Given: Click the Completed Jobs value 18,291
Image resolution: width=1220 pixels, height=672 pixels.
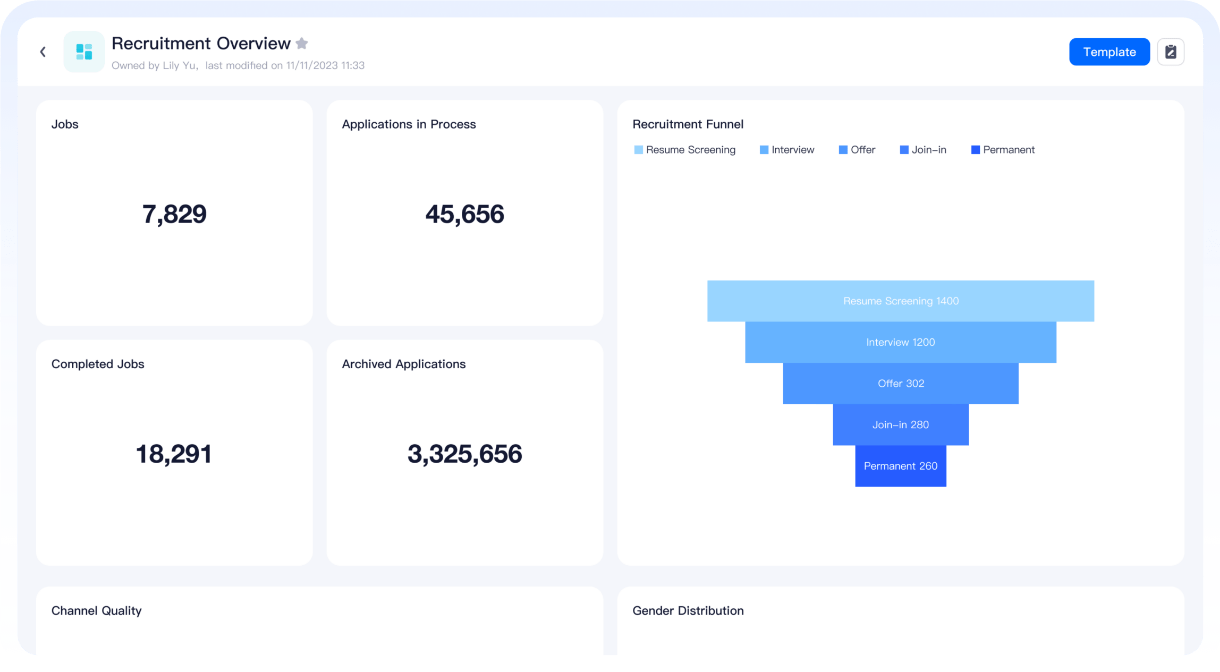Looking at the screenshot, I should (174, 454).
